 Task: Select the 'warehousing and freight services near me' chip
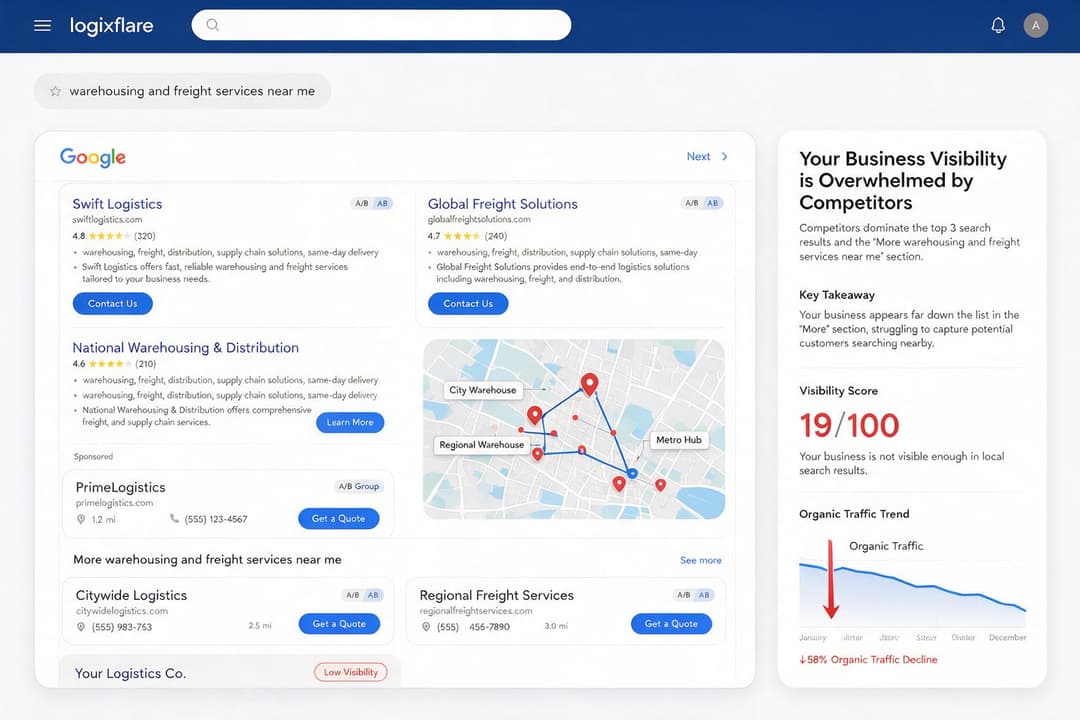pos(183,91)
